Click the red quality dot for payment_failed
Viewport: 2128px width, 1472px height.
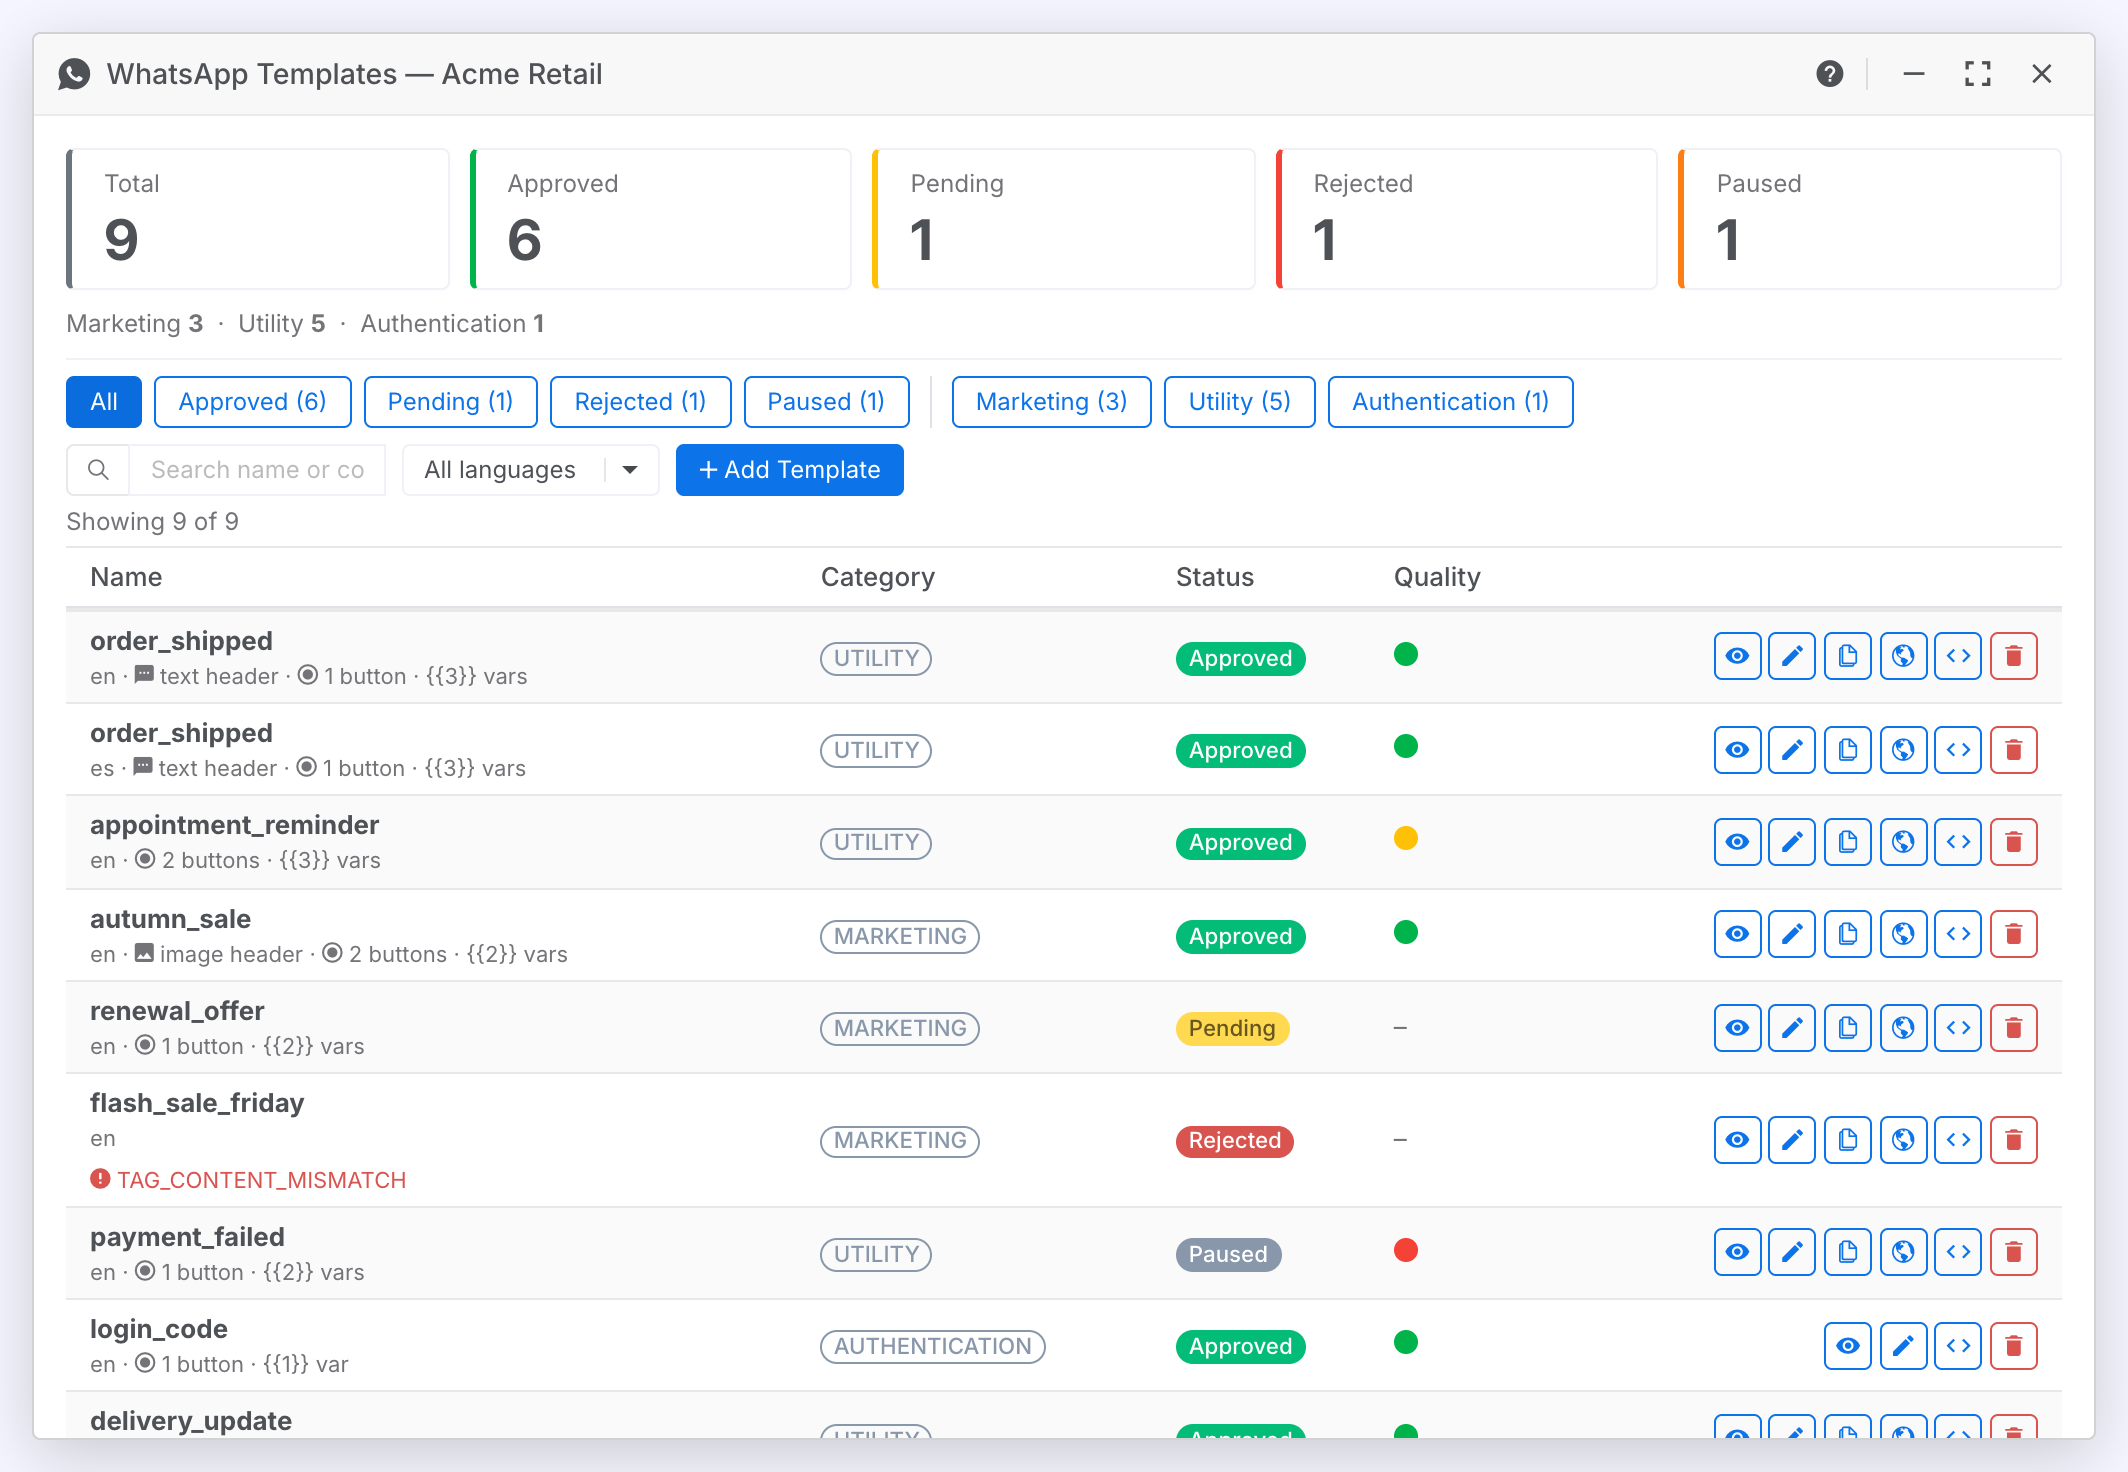tap(1406, 1250)
